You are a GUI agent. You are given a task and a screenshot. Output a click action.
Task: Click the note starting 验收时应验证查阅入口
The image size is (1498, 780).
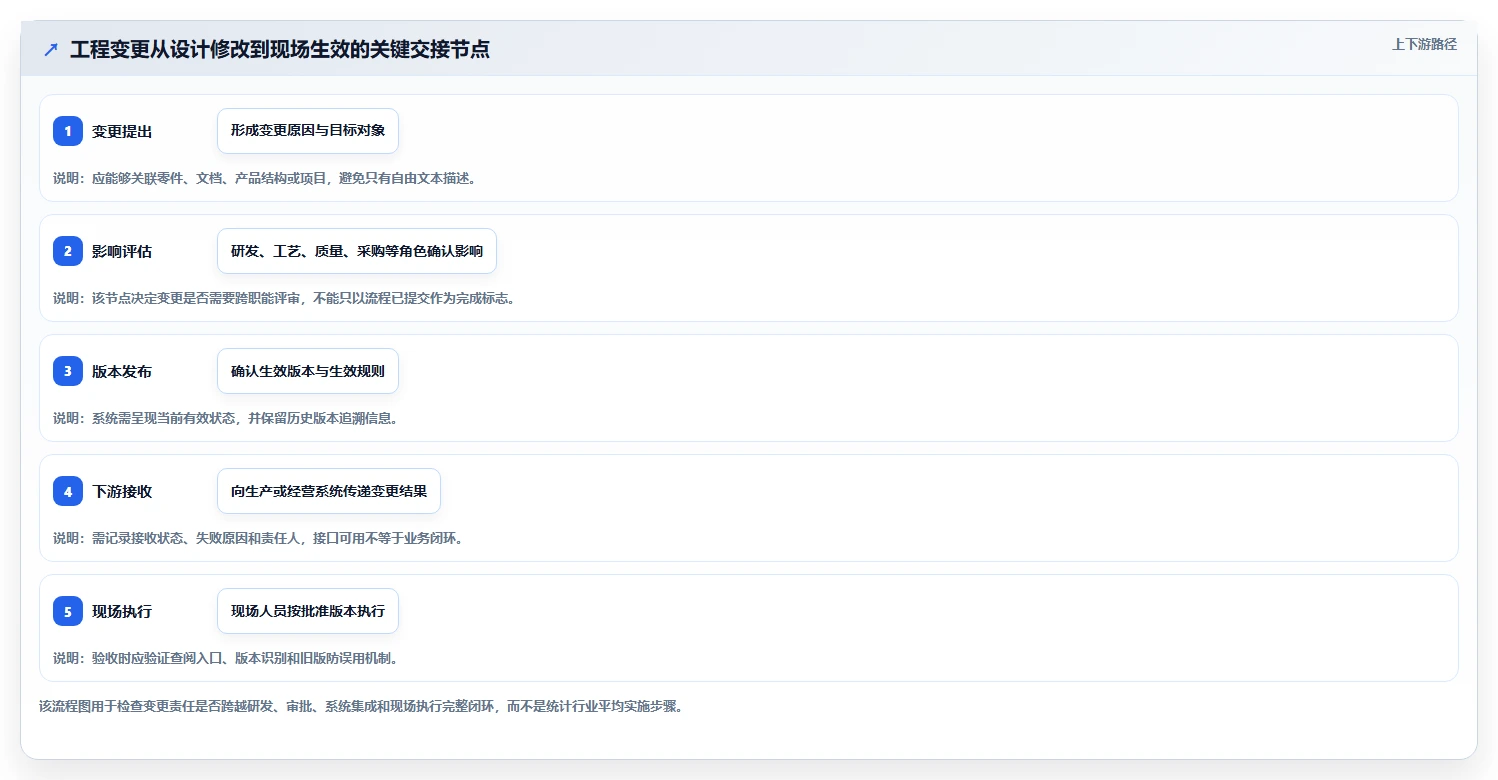tap(227, 658)
